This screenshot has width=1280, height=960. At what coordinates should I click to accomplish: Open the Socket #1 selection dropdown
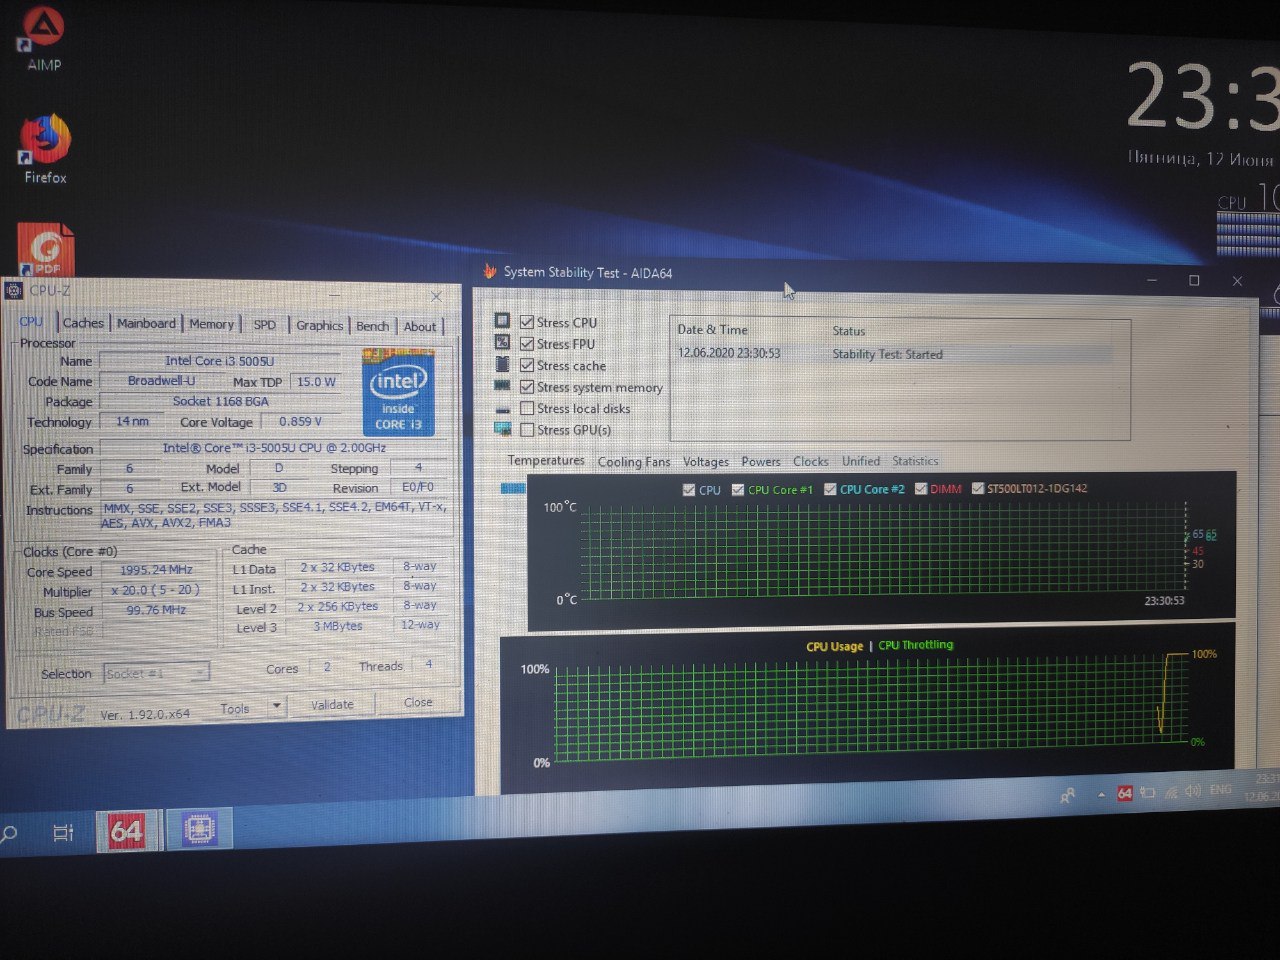156,674
